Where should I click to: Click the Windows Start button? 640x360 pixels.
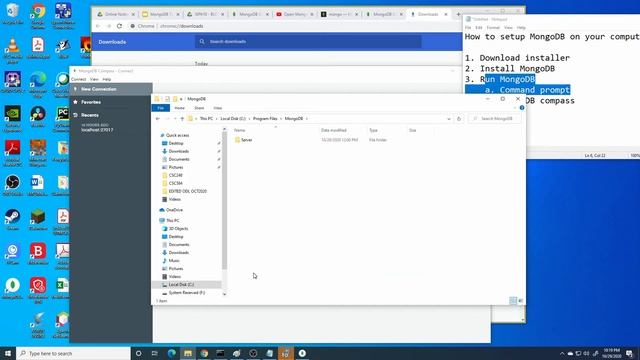tap(8, 353)
